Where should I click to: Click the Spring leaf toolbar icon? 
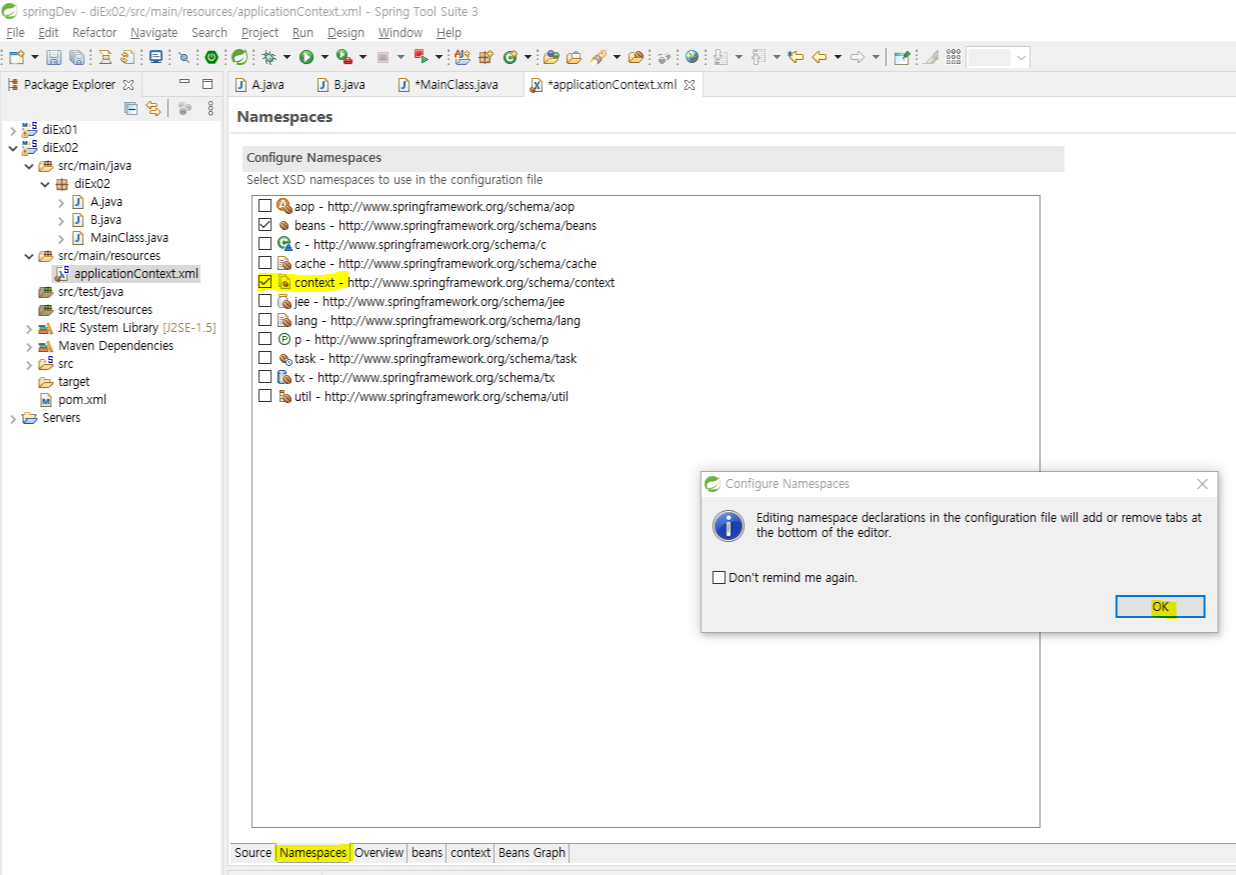point(240,57)
